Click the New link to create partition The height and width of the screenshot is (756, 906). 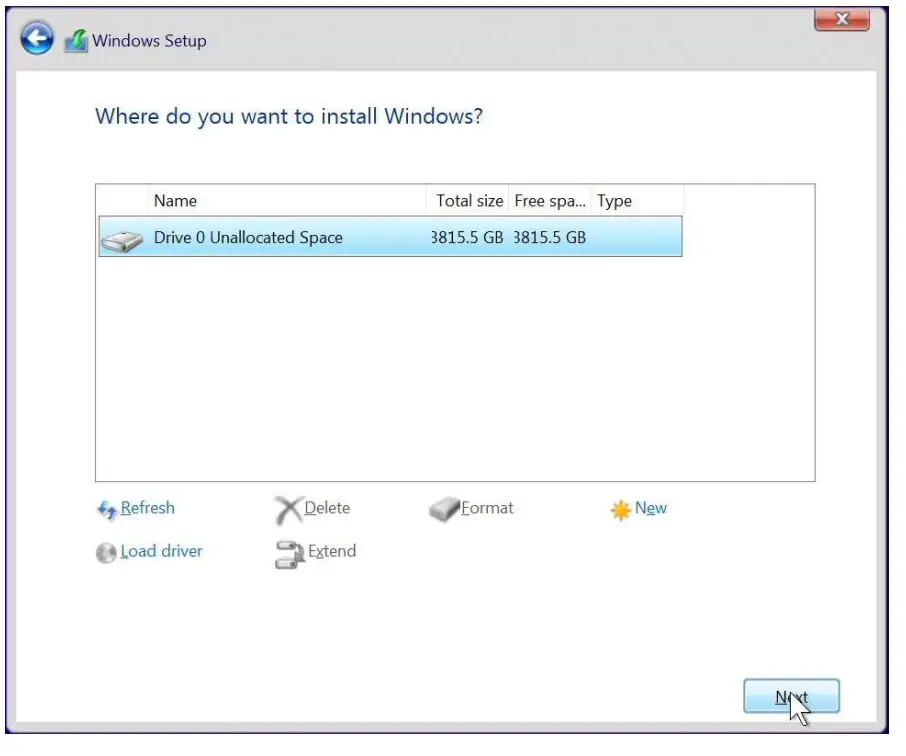tap(651, 508)
